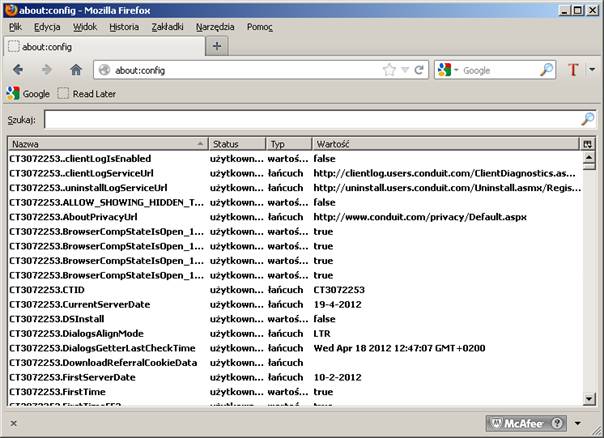Screen dimensions: 604x438
Task: Select CT3072253.CurrentServerDate preference
Action: coord(295,305)
